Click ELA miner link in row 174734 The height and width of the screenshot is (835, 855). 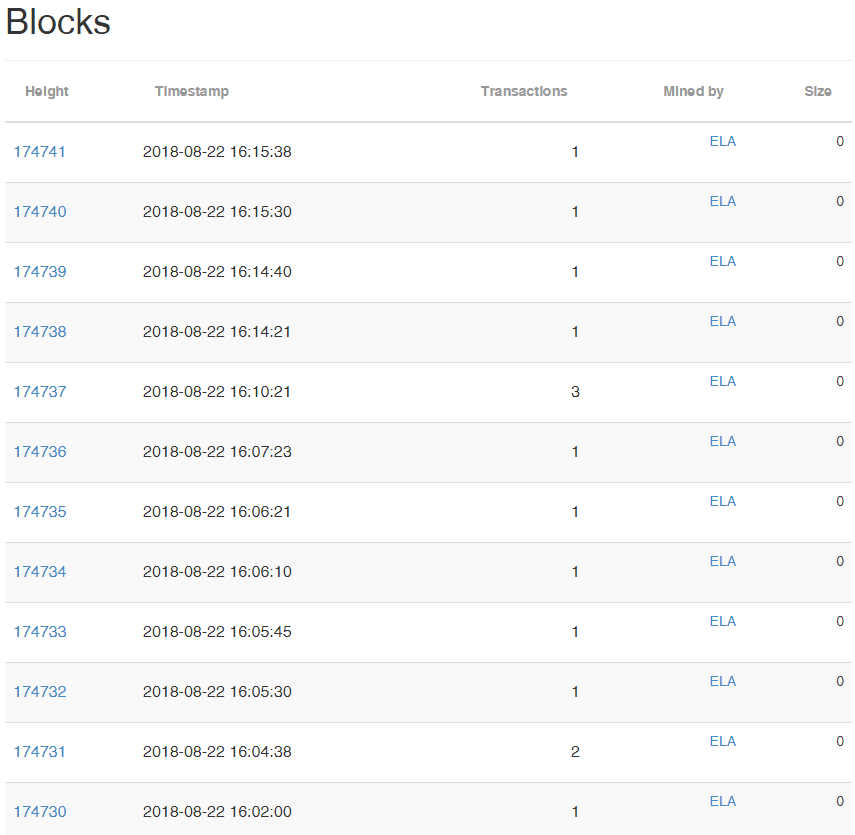(722, 561)
